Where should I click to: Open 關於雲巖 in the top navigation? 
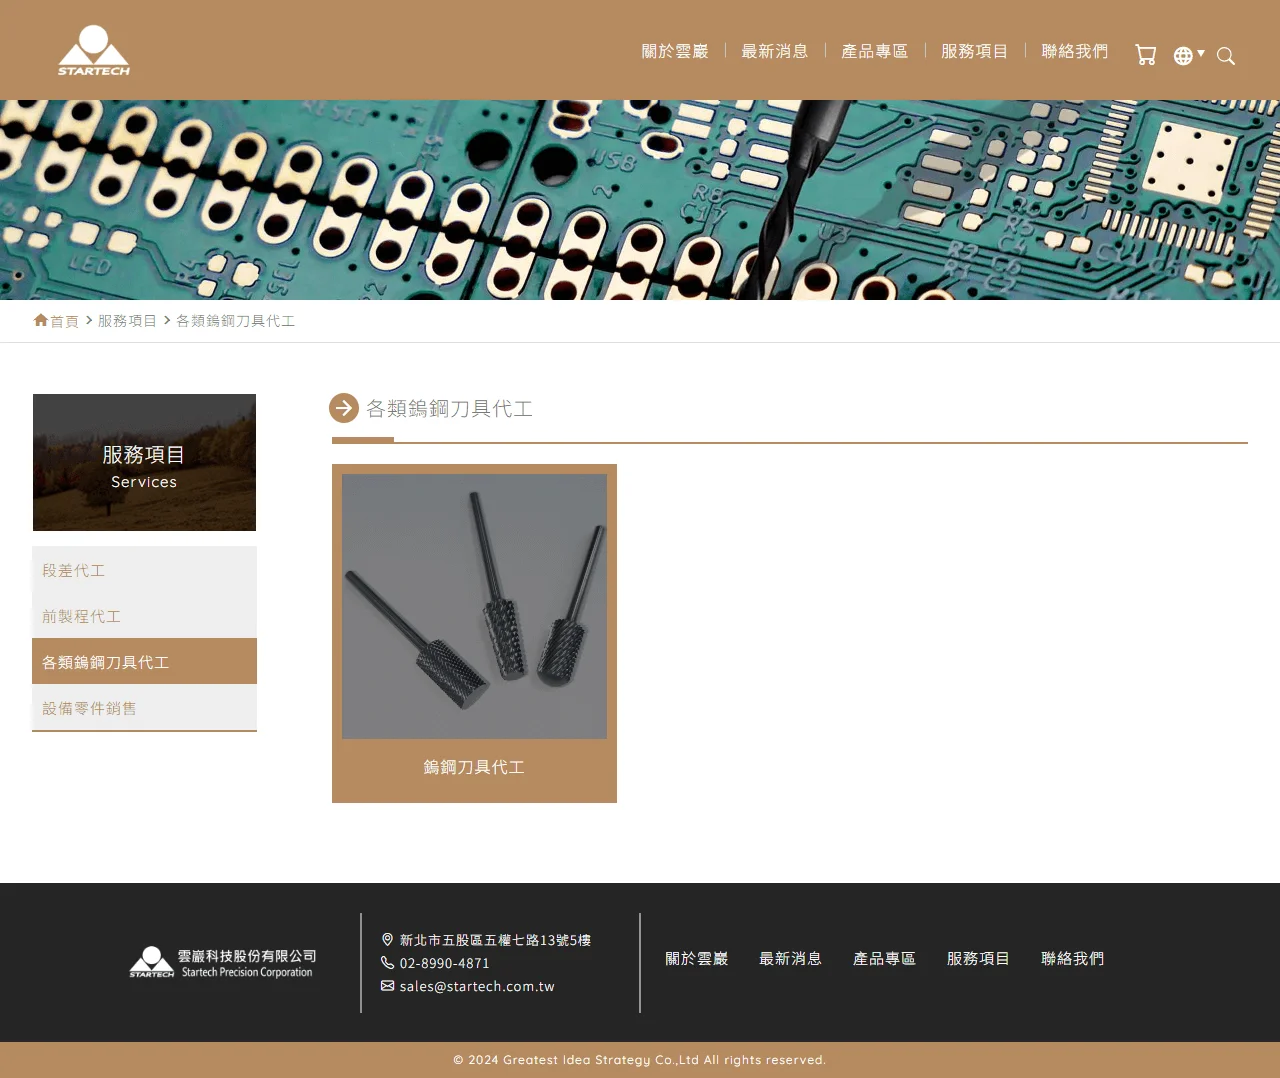(675, 51)
